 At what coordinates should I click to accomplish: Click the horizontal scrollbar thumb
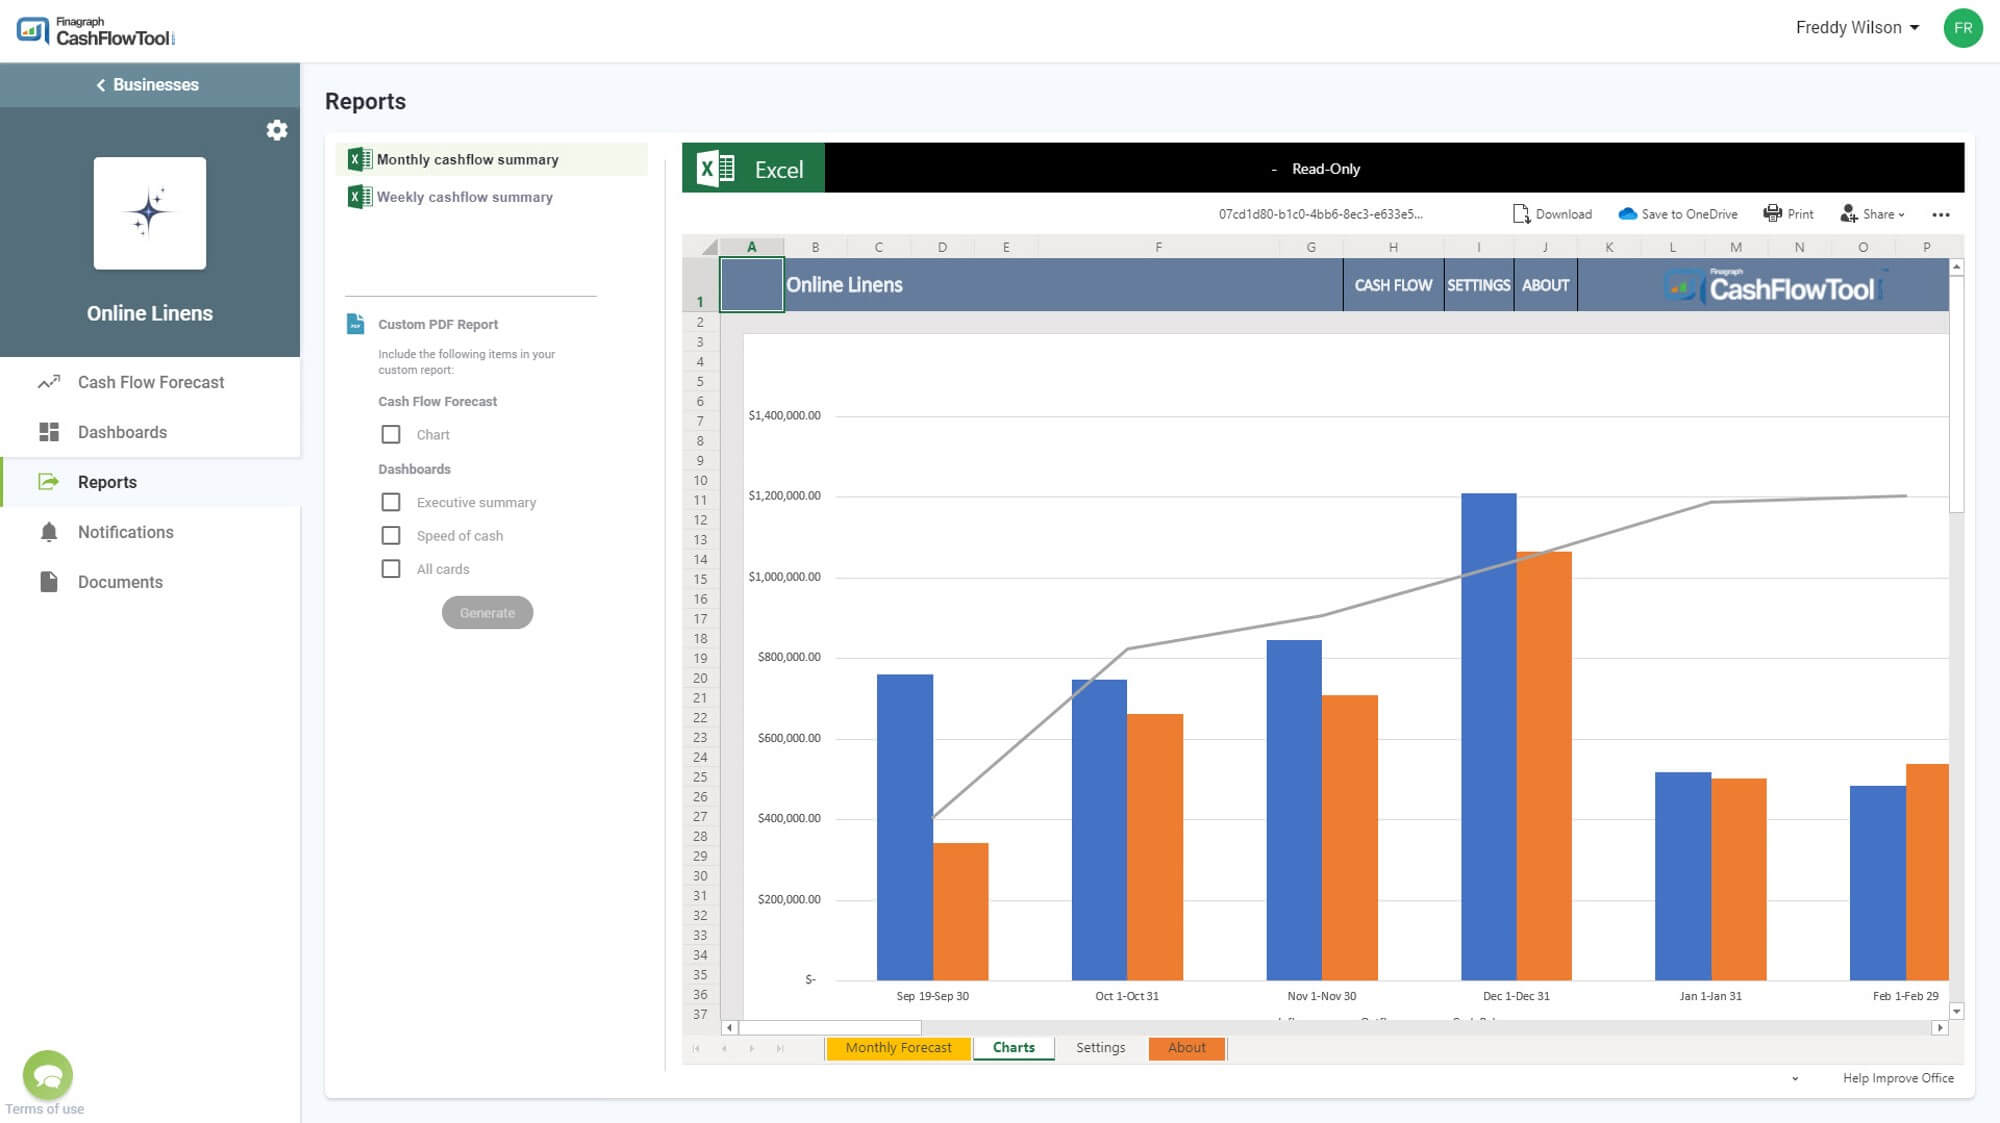click(829, 1028)
